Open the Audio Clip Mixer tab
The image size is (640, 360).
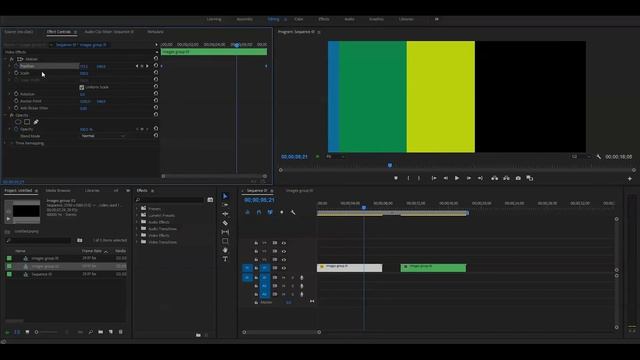109,32
